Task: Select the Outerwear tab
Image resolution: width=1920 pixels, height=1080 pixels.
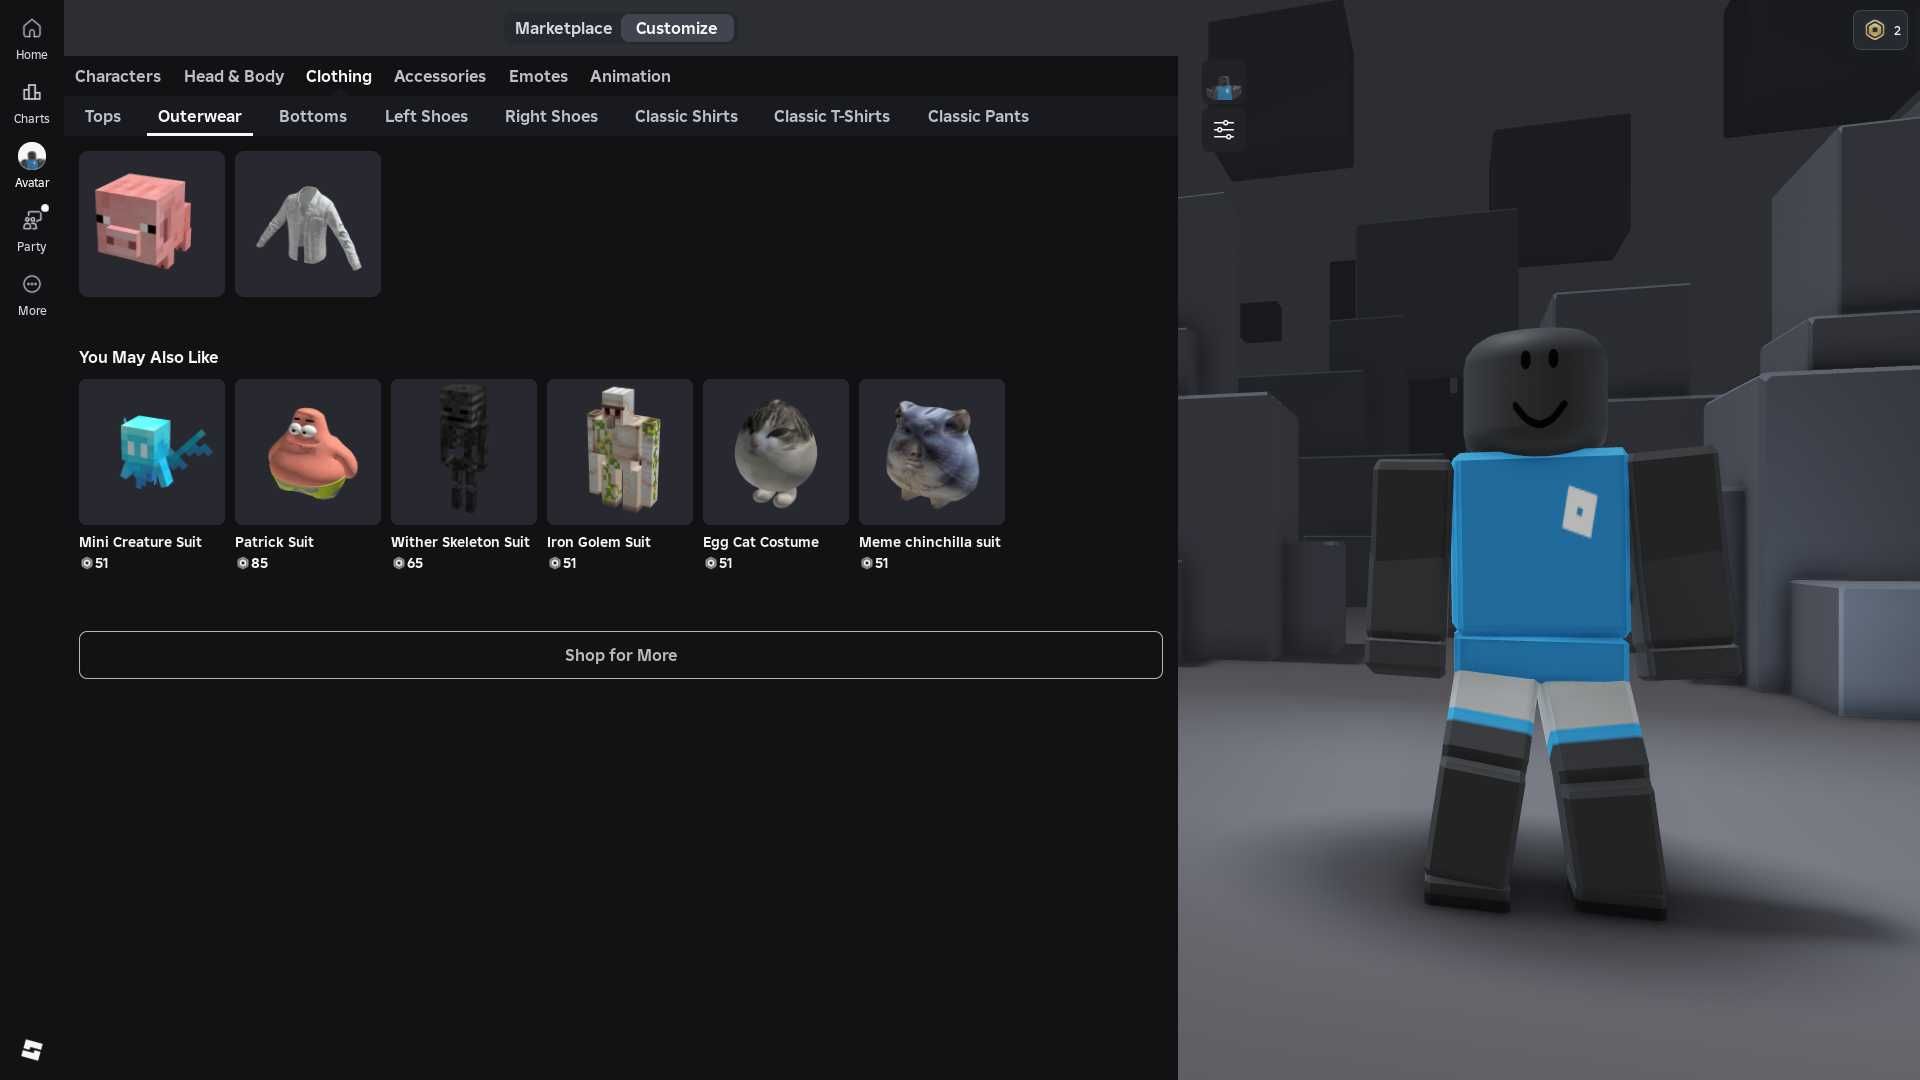Action: 200,116
